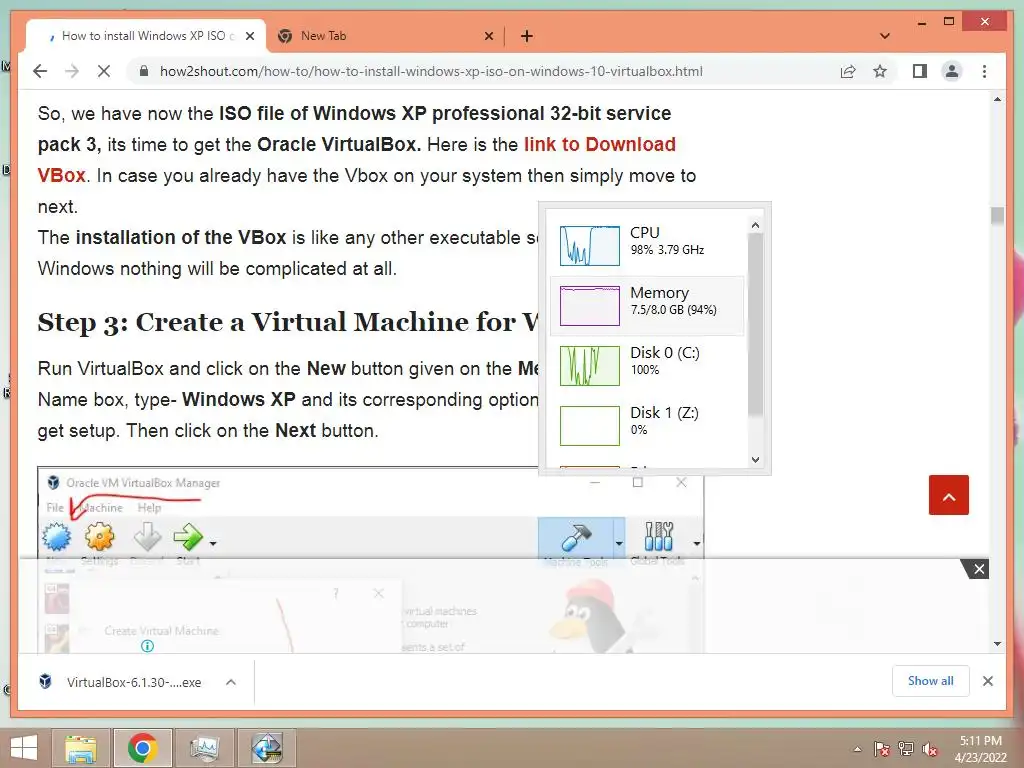1024x768 pixels.
Task: Open the tab search dropdown arrow
Action: [x=885, y=36]
